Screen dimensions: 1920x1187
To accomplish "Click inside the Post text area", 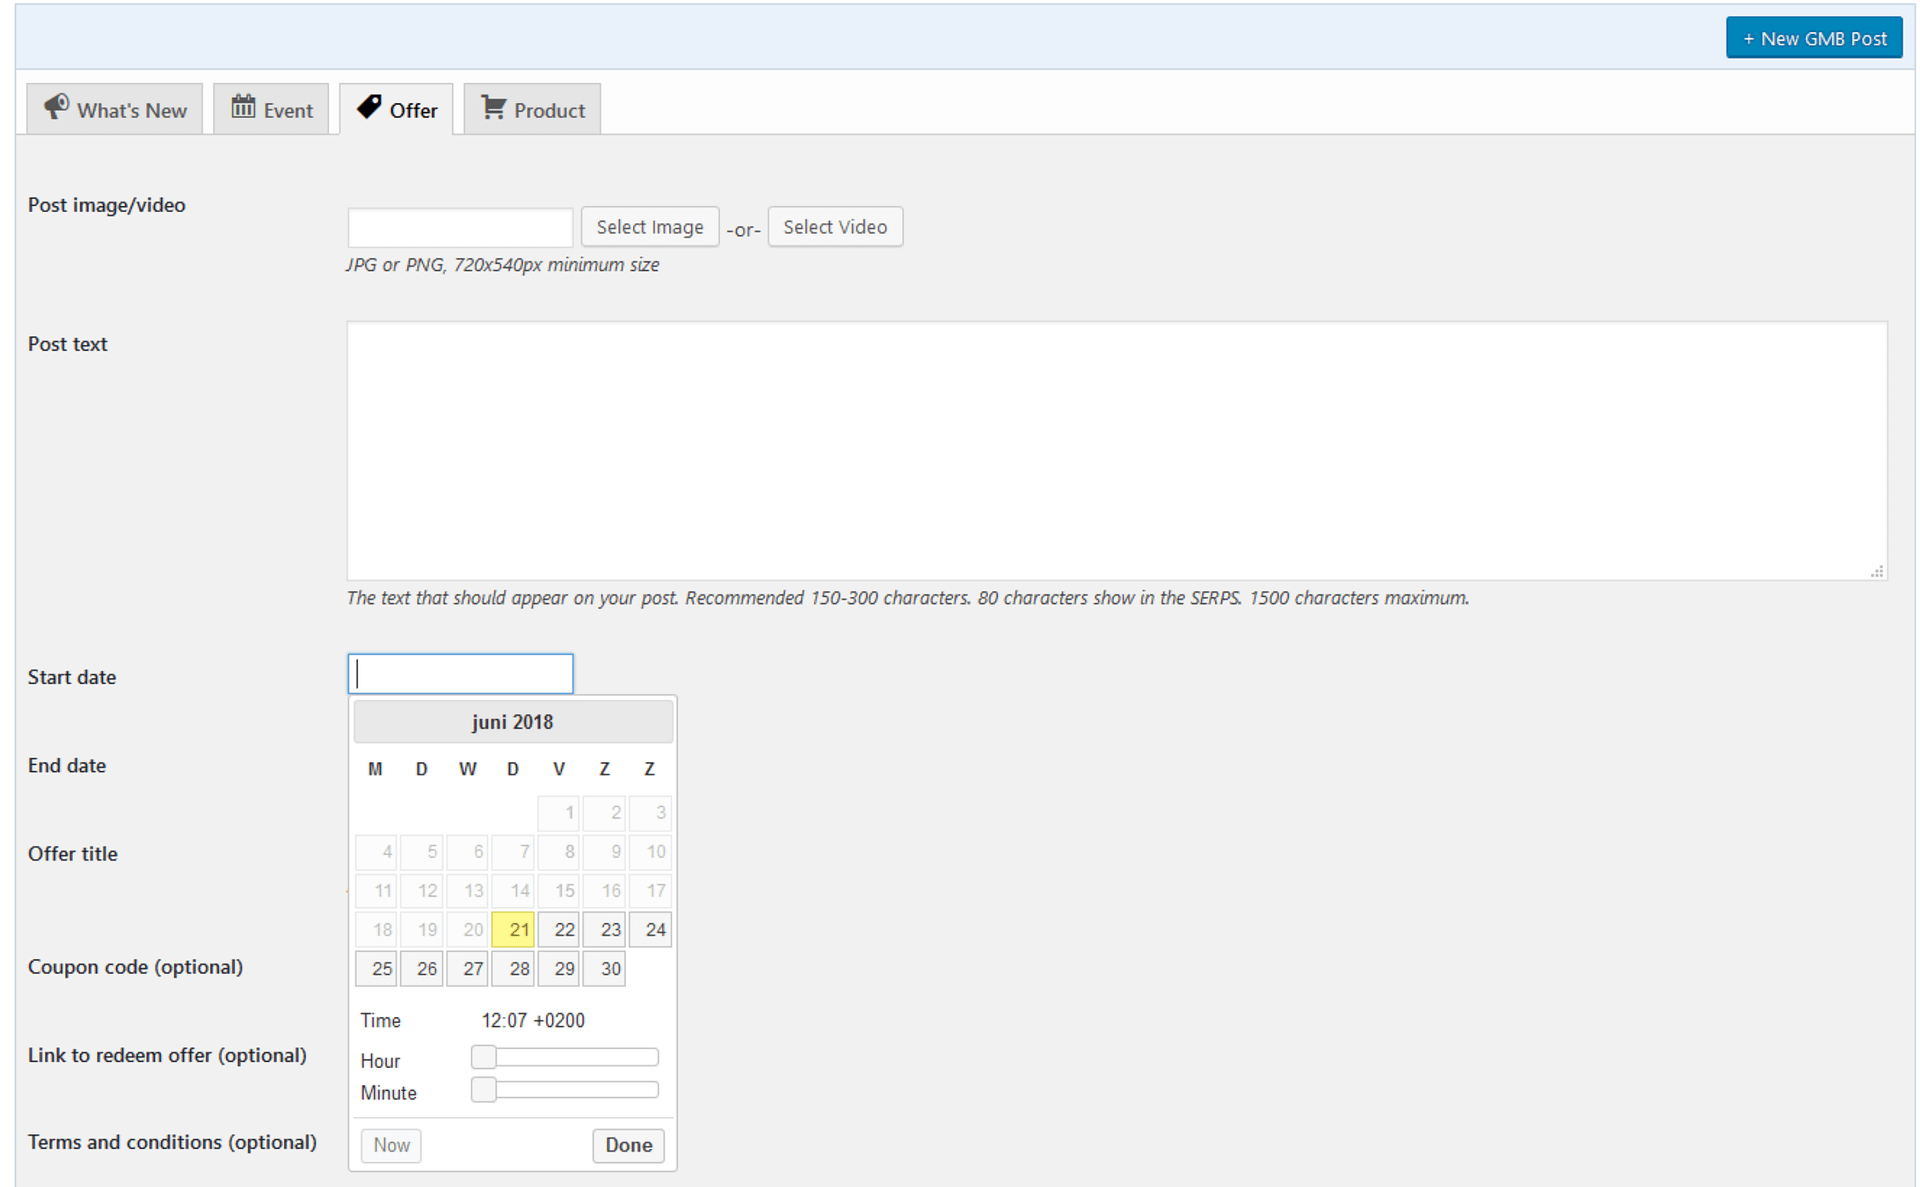I will pos(1116,450).
